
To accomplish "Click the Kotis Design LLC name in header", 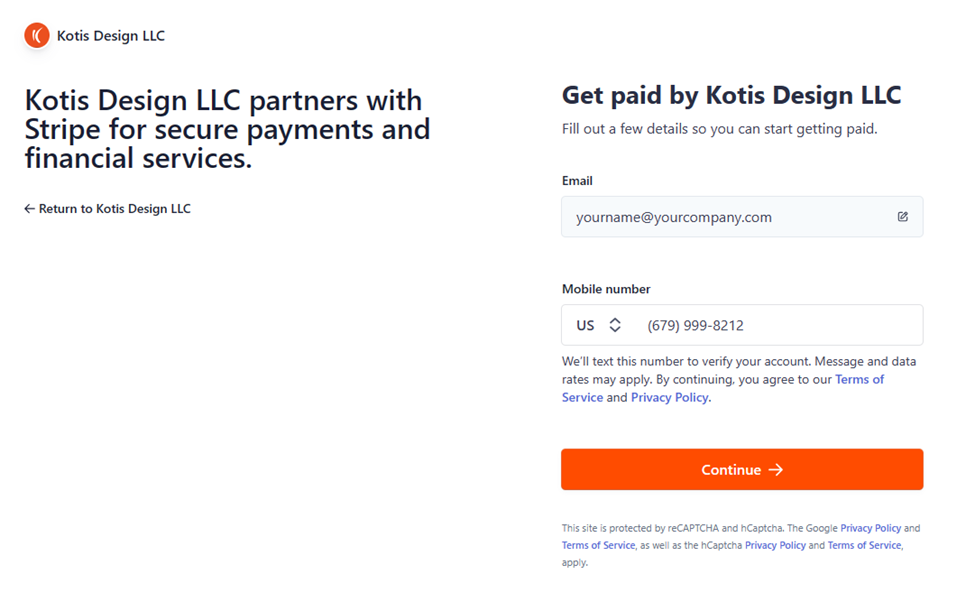I will coord(111,36).
